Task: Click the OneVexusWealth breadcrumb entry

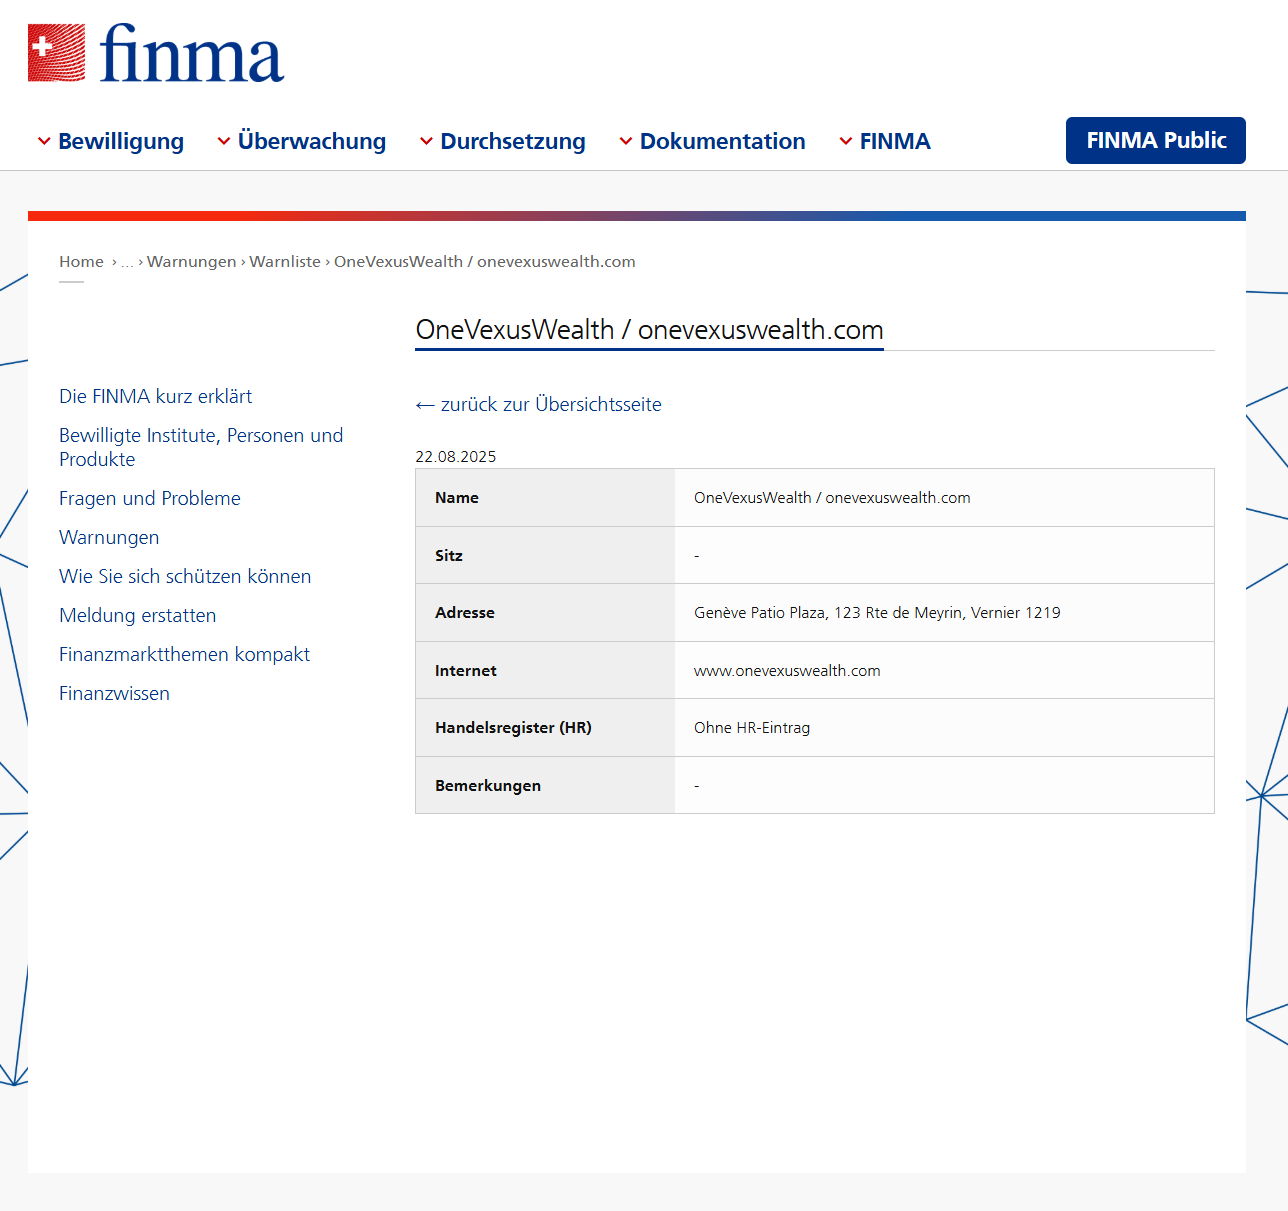Action: click(x=485, y=261)
